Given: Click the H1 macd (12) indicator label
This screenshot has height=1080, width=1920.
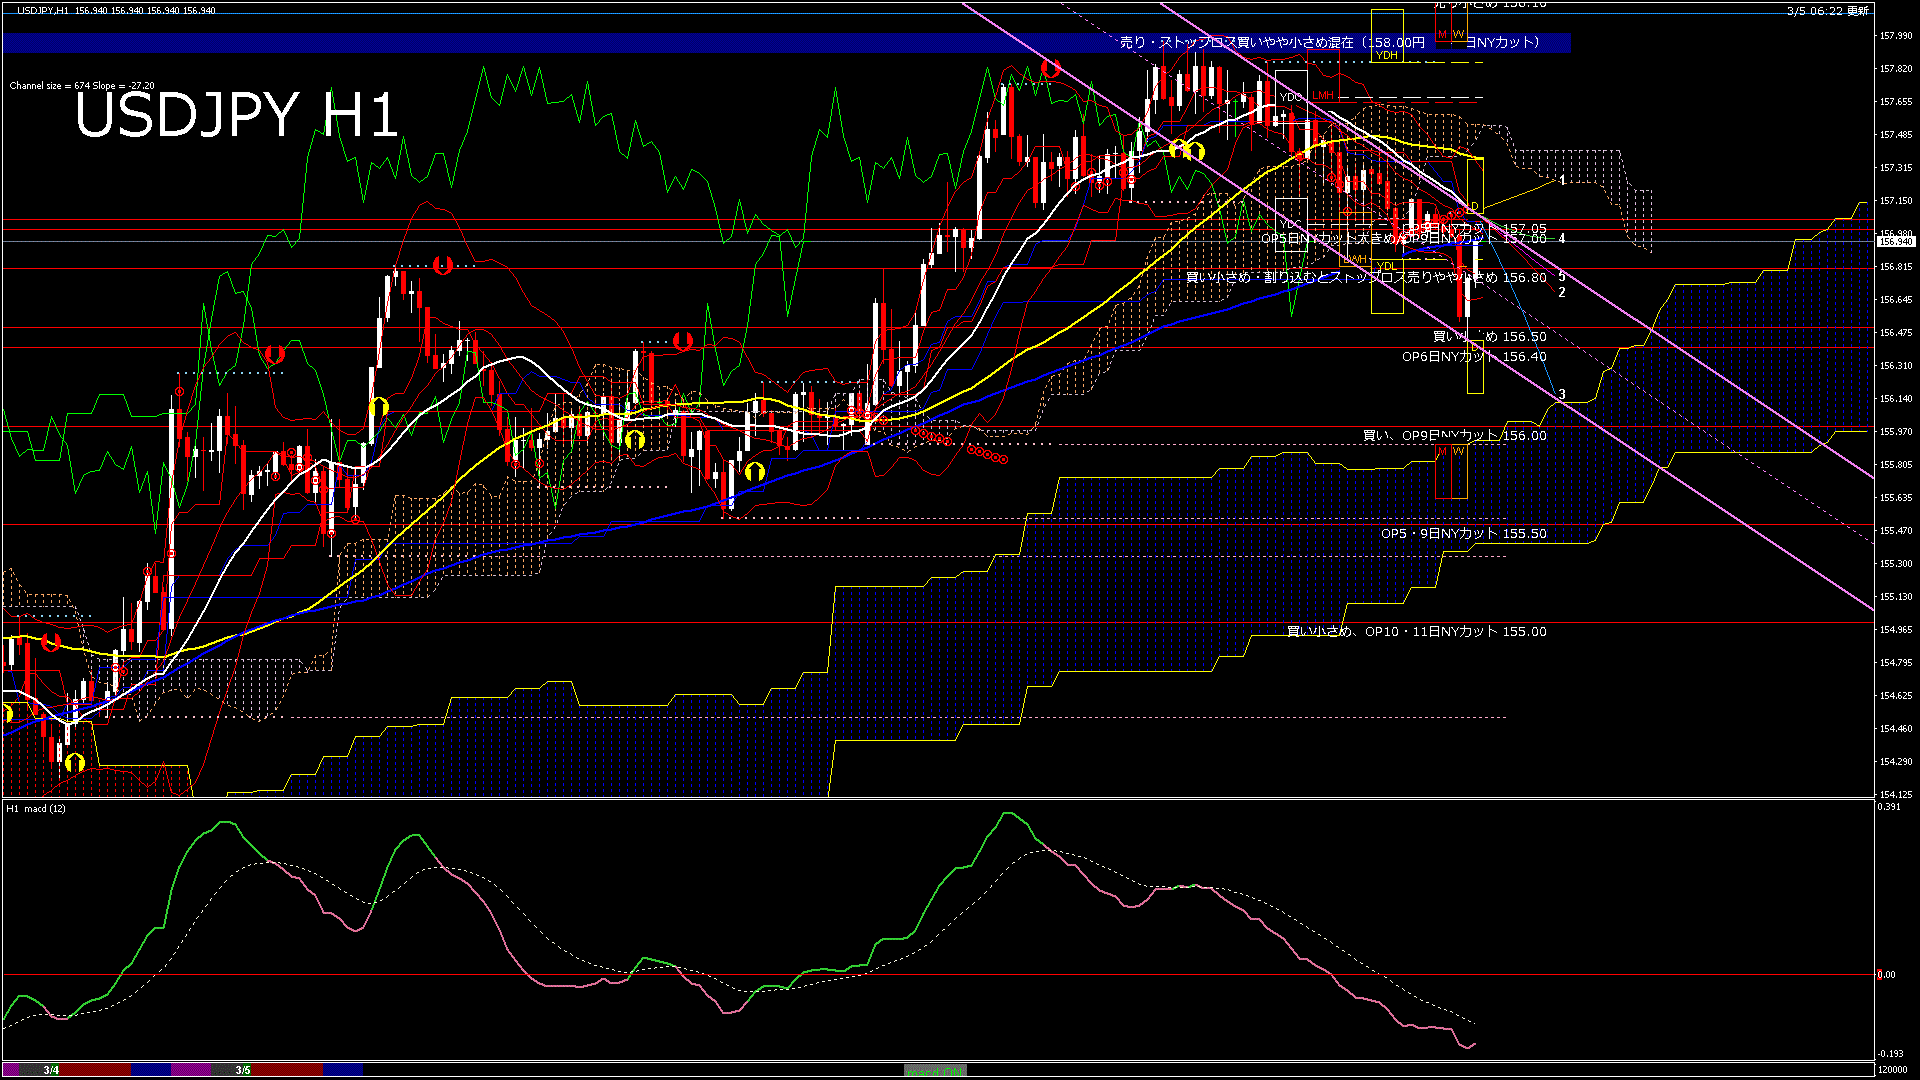Looking at the screenshot, I should point(36,808).
